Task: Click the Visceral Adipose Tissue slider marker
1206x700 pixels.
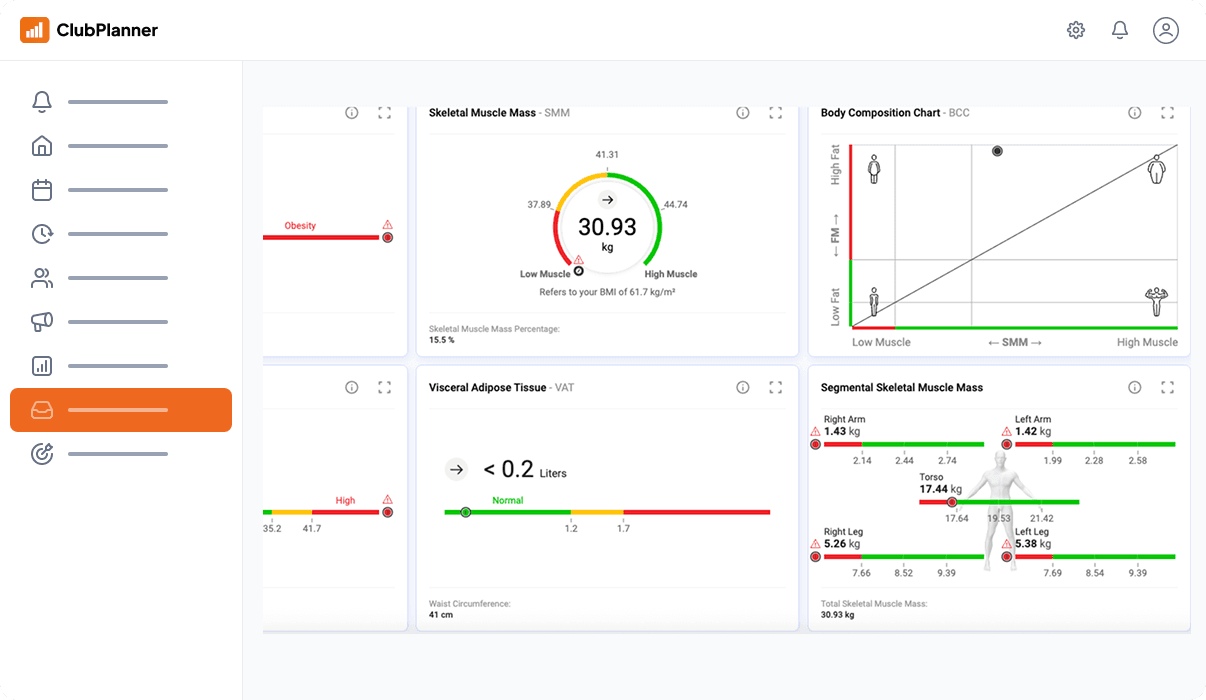Action: click(465, 512)
